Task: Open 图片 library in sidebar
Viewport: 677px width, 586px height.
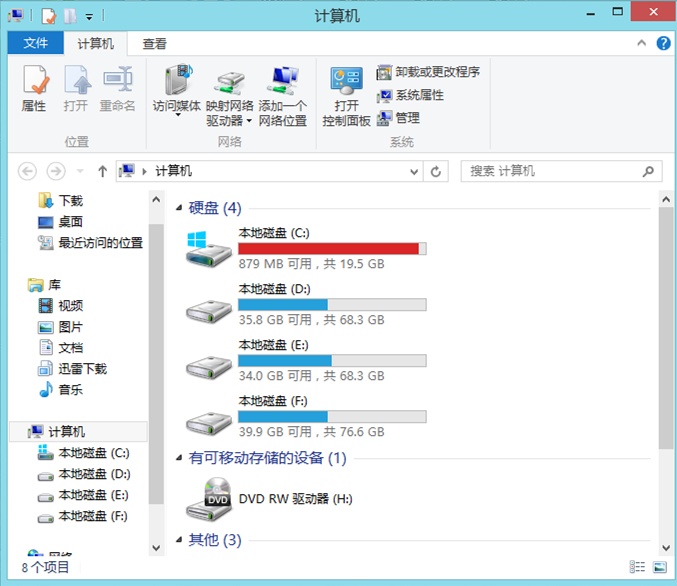Action: point(60,327)
